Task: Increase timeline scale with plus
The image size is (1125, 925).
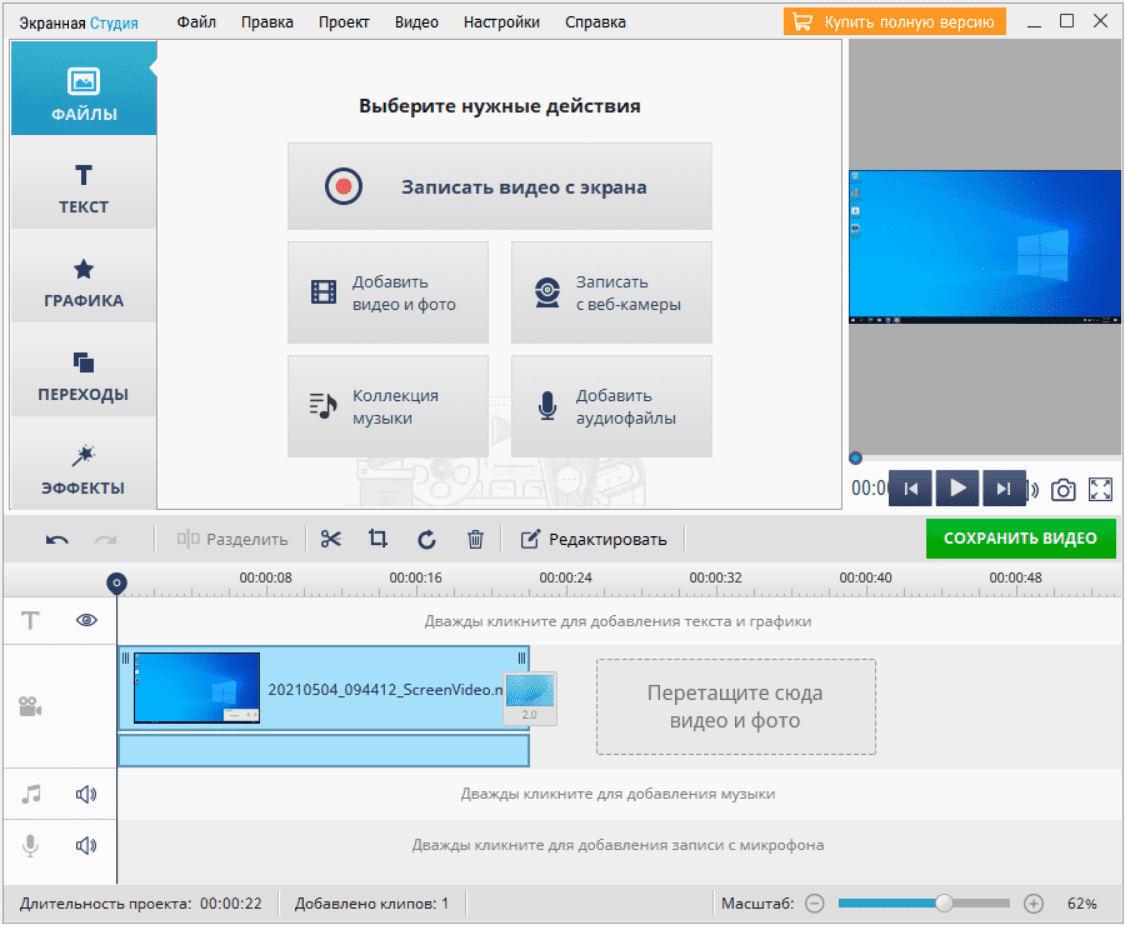Action: (1033, 903)
